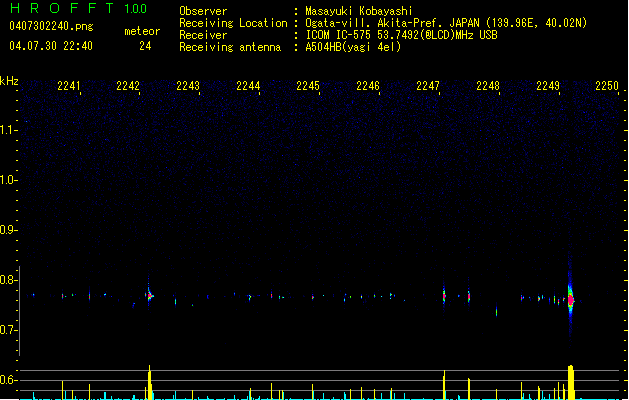Image resolution: width=629 pixels, height=400 pixels.
Task: Click the antenna text A504HB(yagi 4el)
Action: coord(353,47)
